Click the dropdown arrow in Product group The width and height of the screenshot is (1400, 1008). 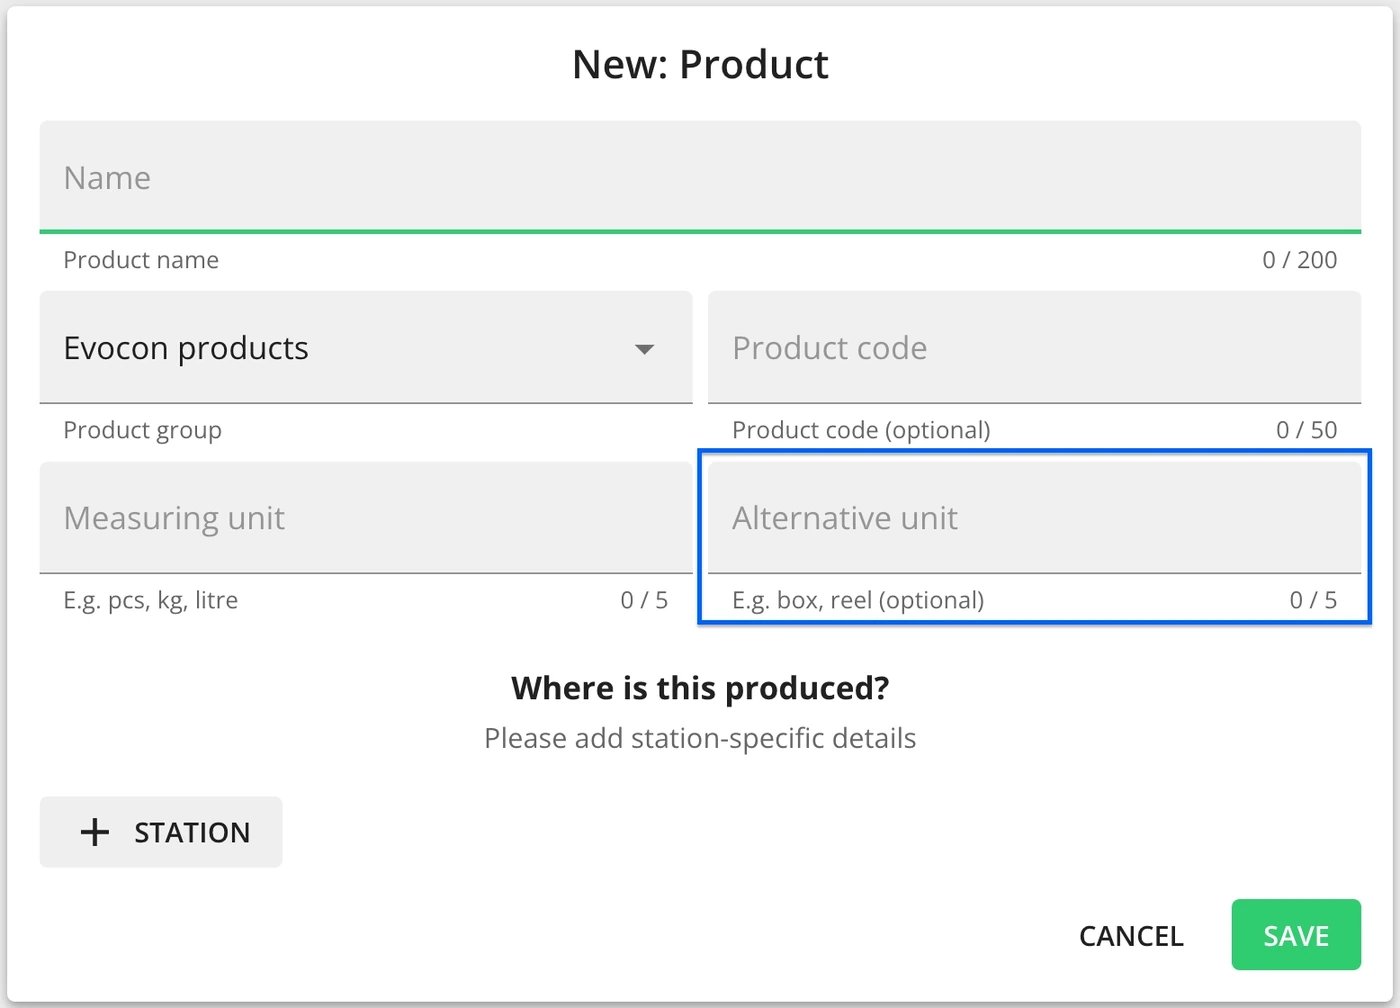pos(645,349)
